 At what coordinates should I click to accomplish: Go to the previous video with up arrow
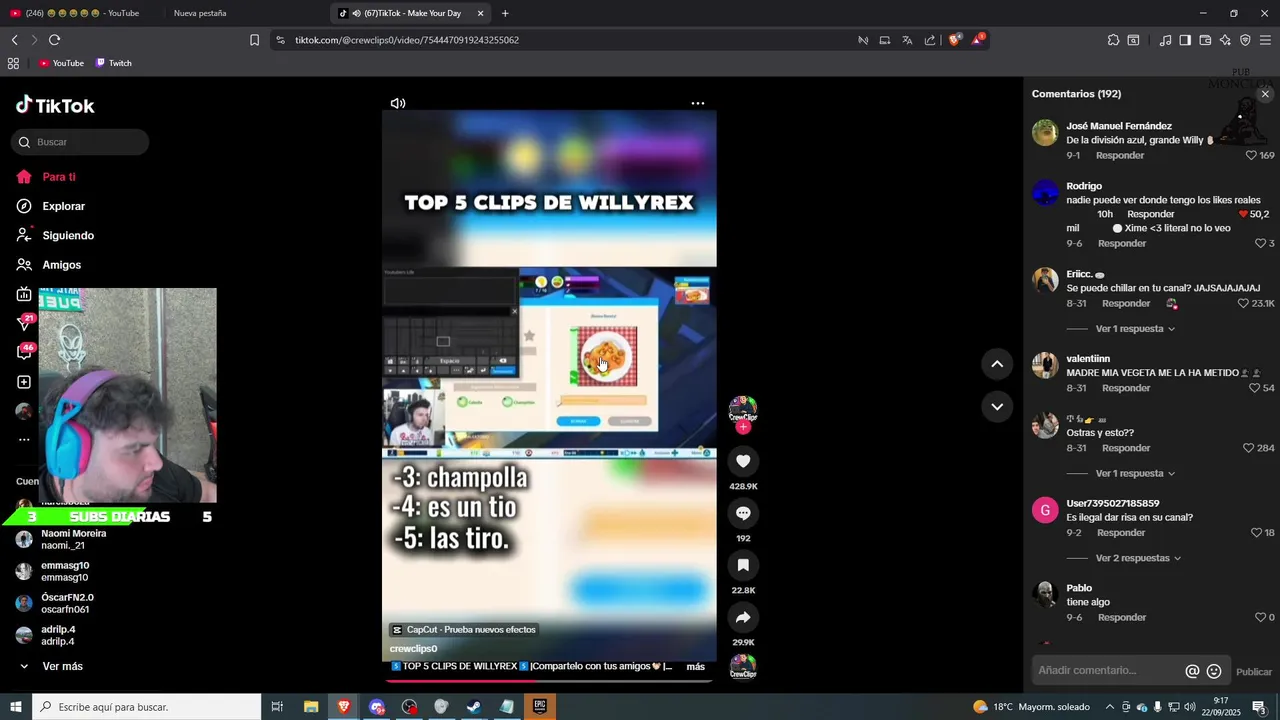tap(997, 364)
